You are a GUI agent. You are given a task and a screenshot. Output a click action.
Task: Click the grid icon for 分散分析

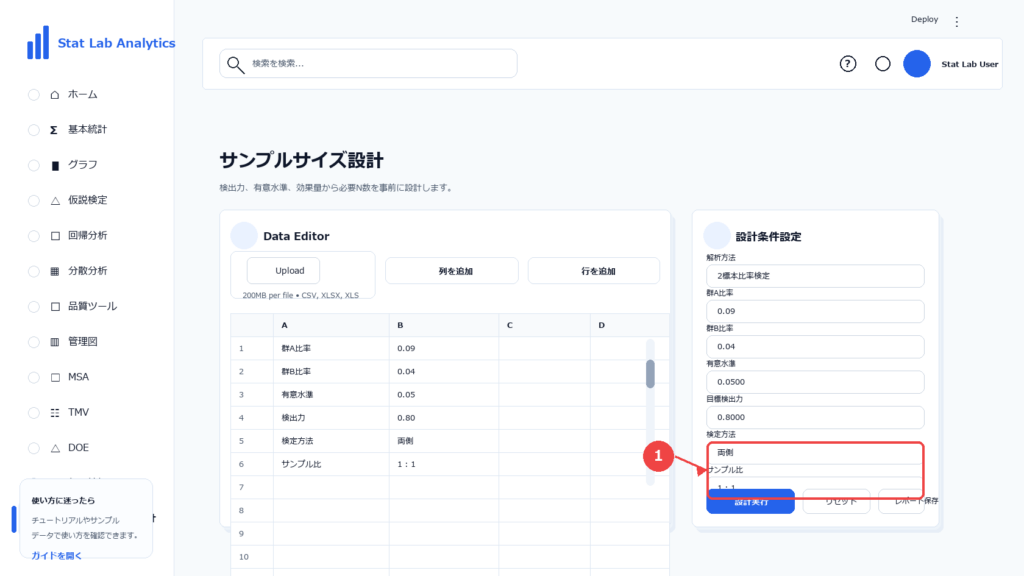pyautogui.click(x=55, y=271)
